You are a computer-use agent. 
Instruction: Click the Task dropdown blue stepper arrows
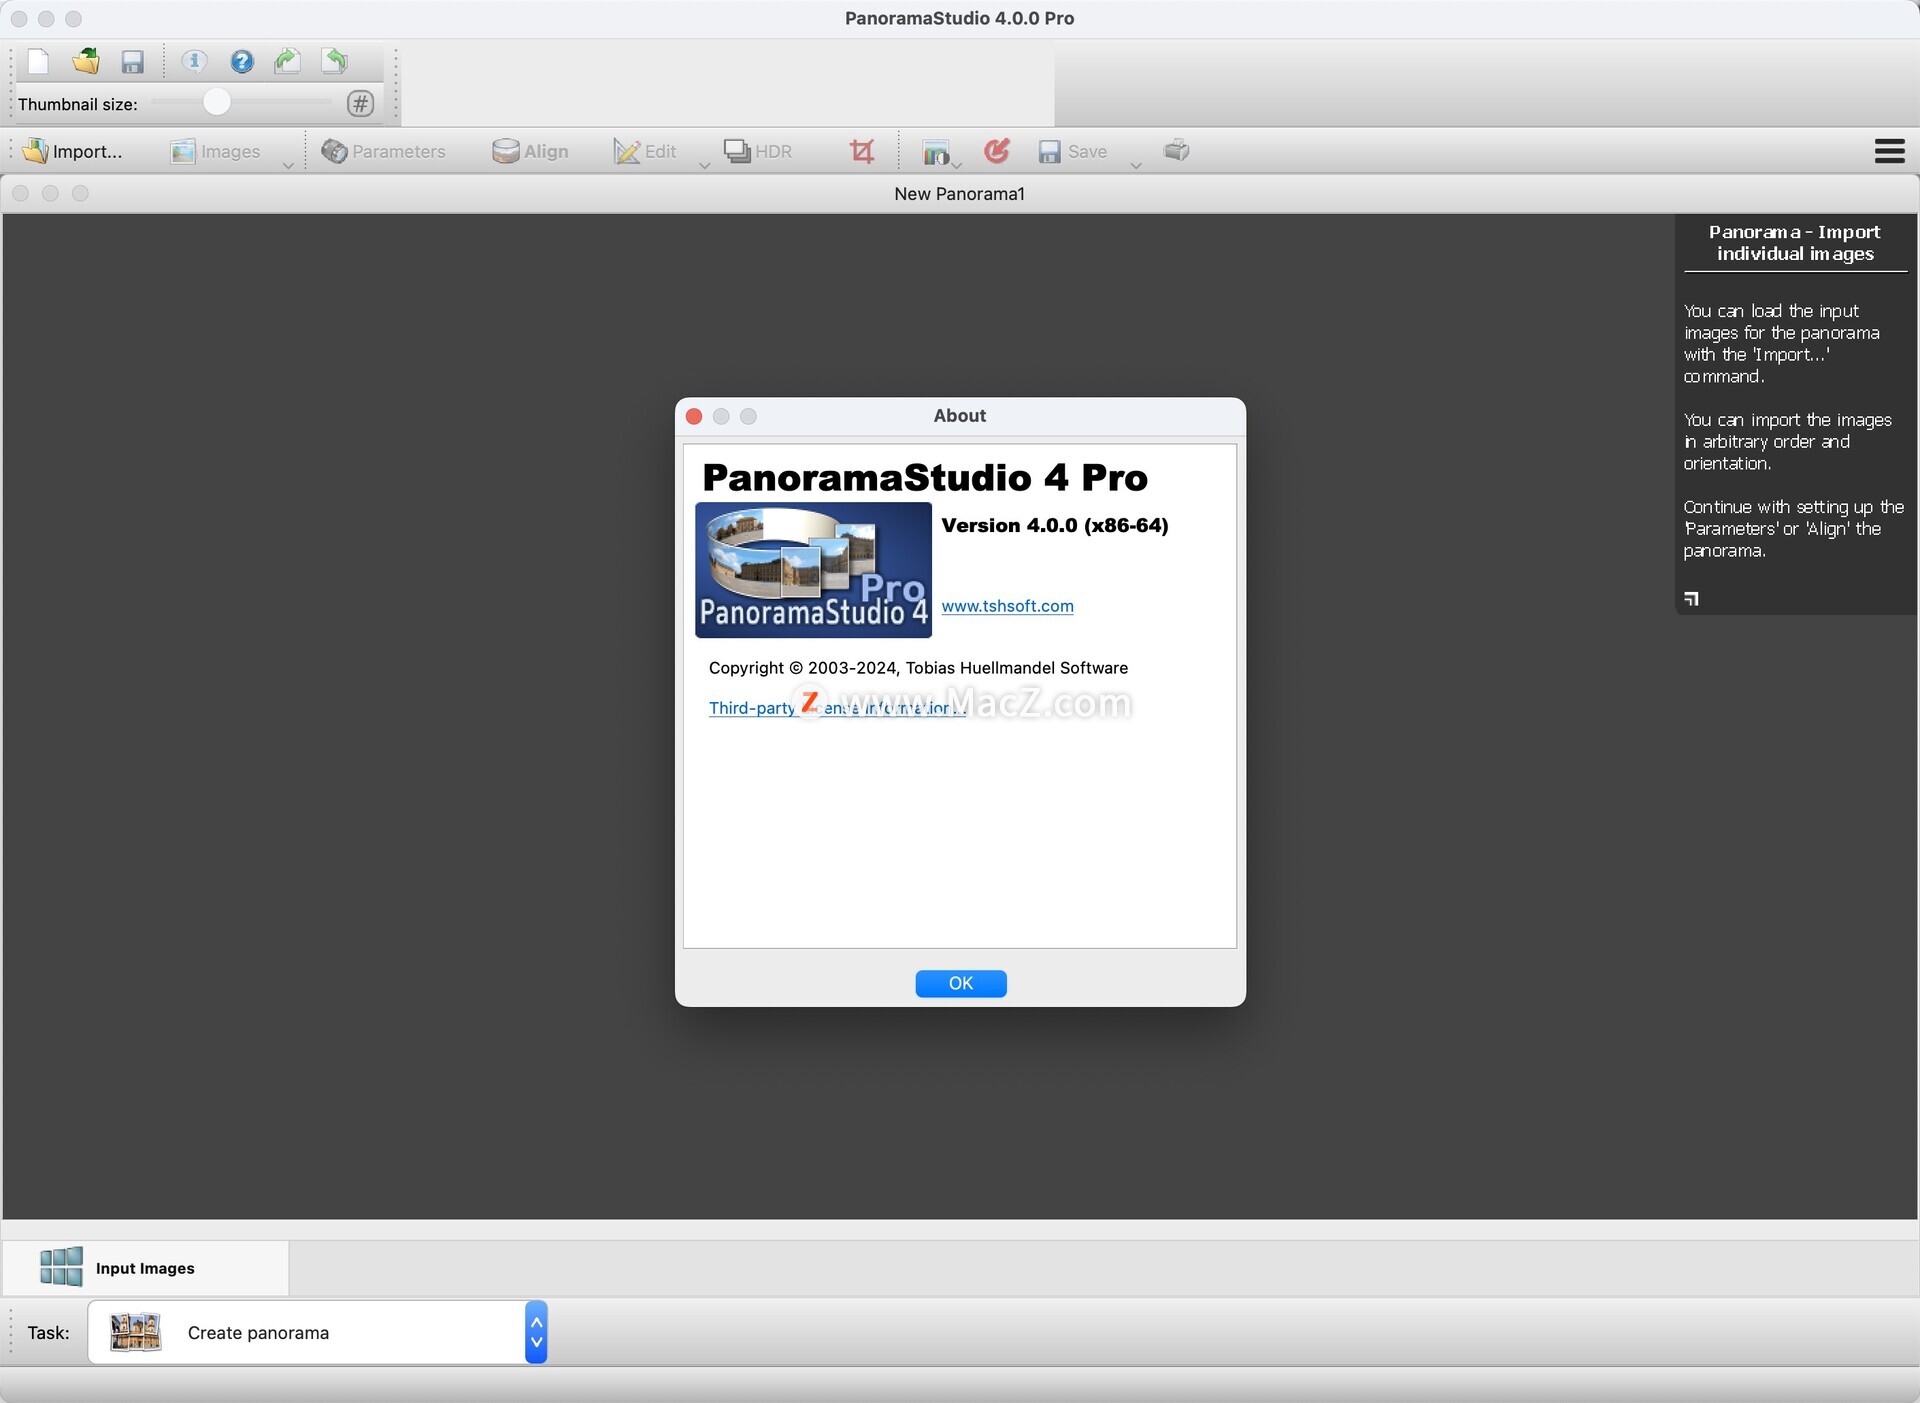(x=536, y=1332)
